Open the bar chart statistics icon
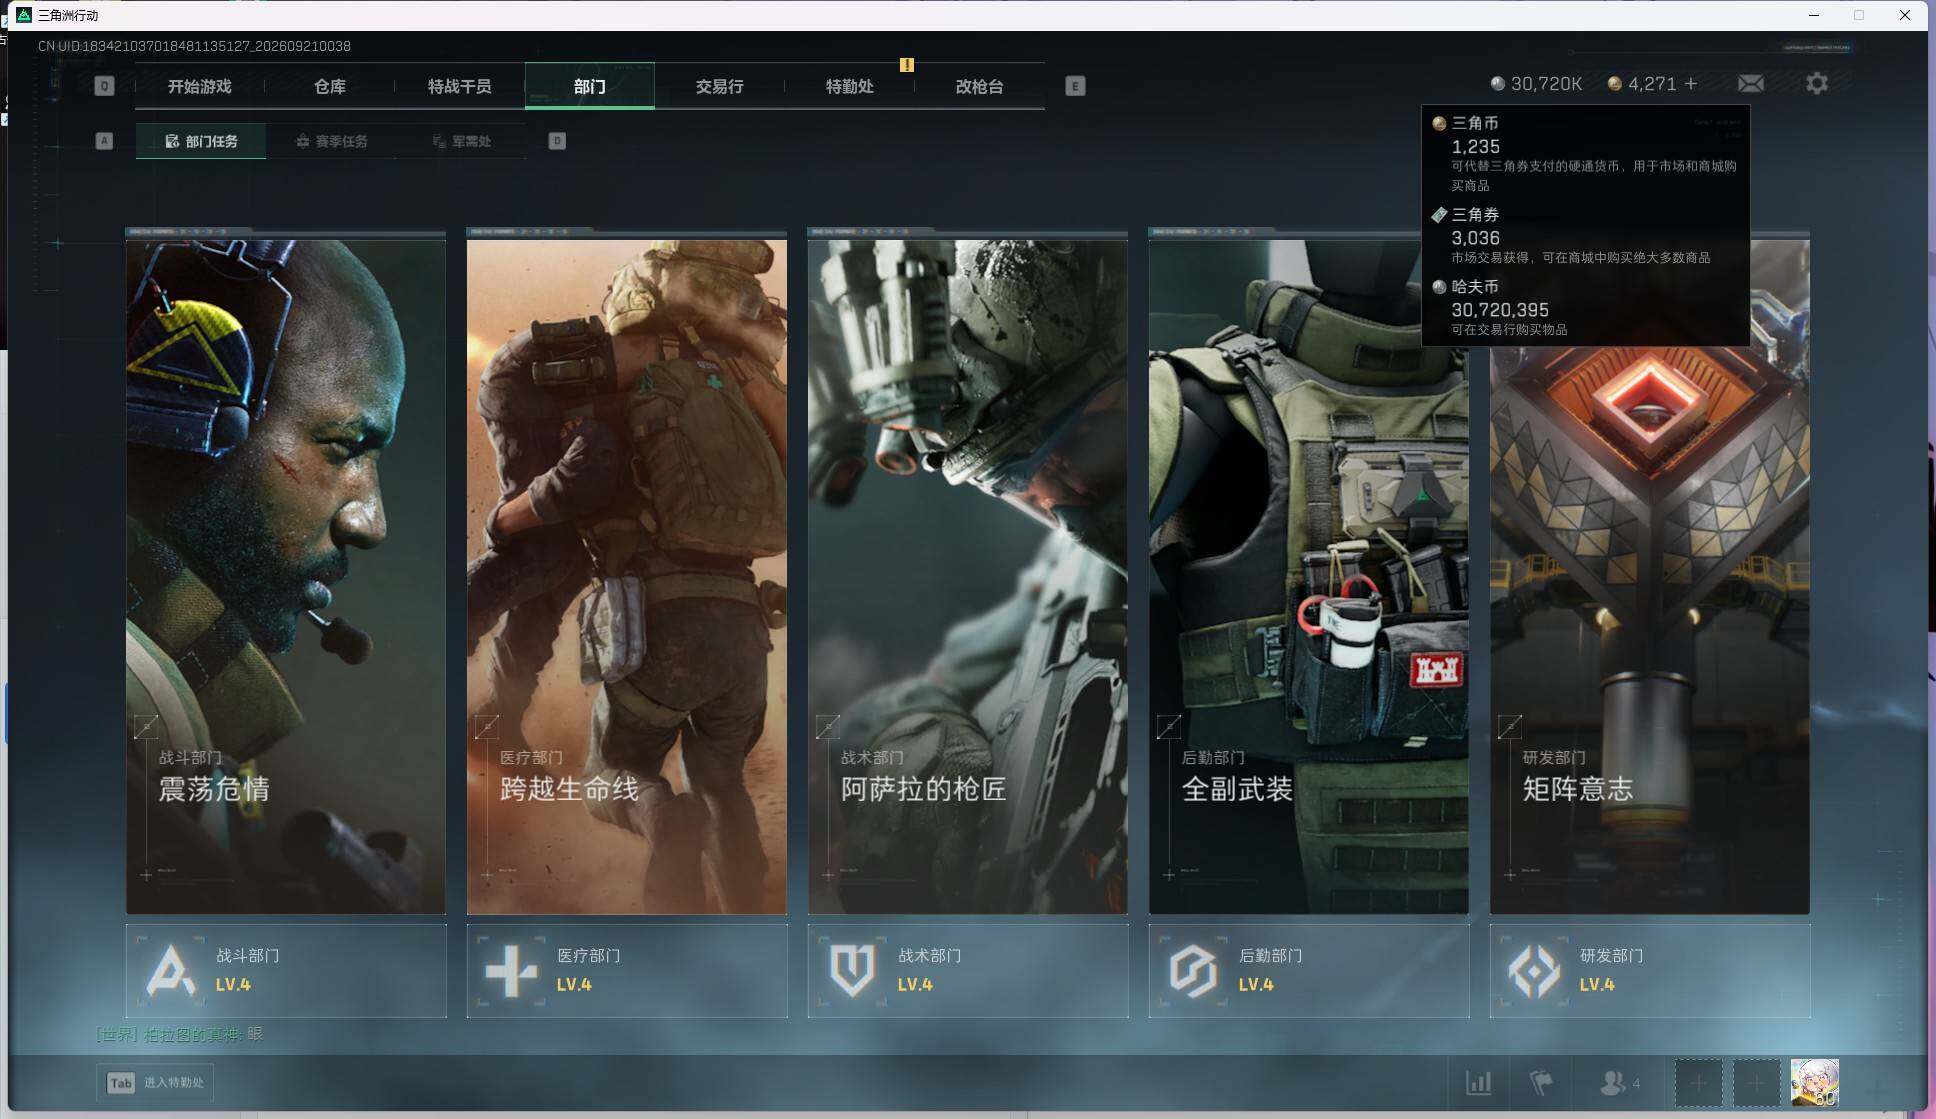This screenshot has width=1936, height=1119. coord(1478,1082)
